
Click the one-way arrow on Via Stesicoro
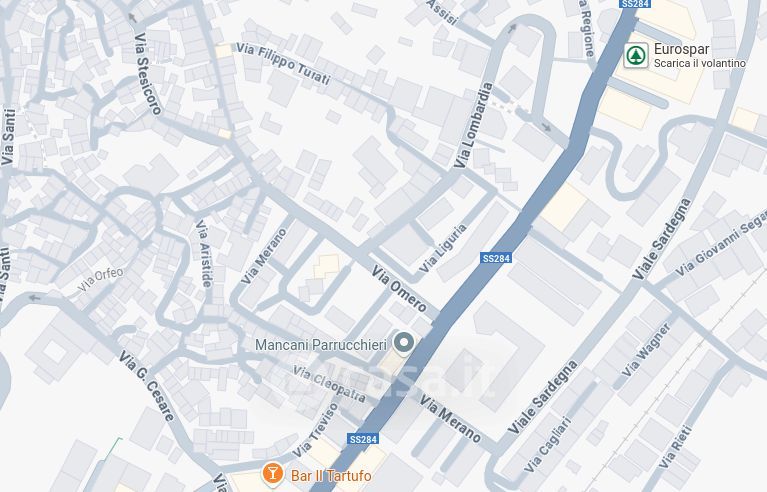132,18
